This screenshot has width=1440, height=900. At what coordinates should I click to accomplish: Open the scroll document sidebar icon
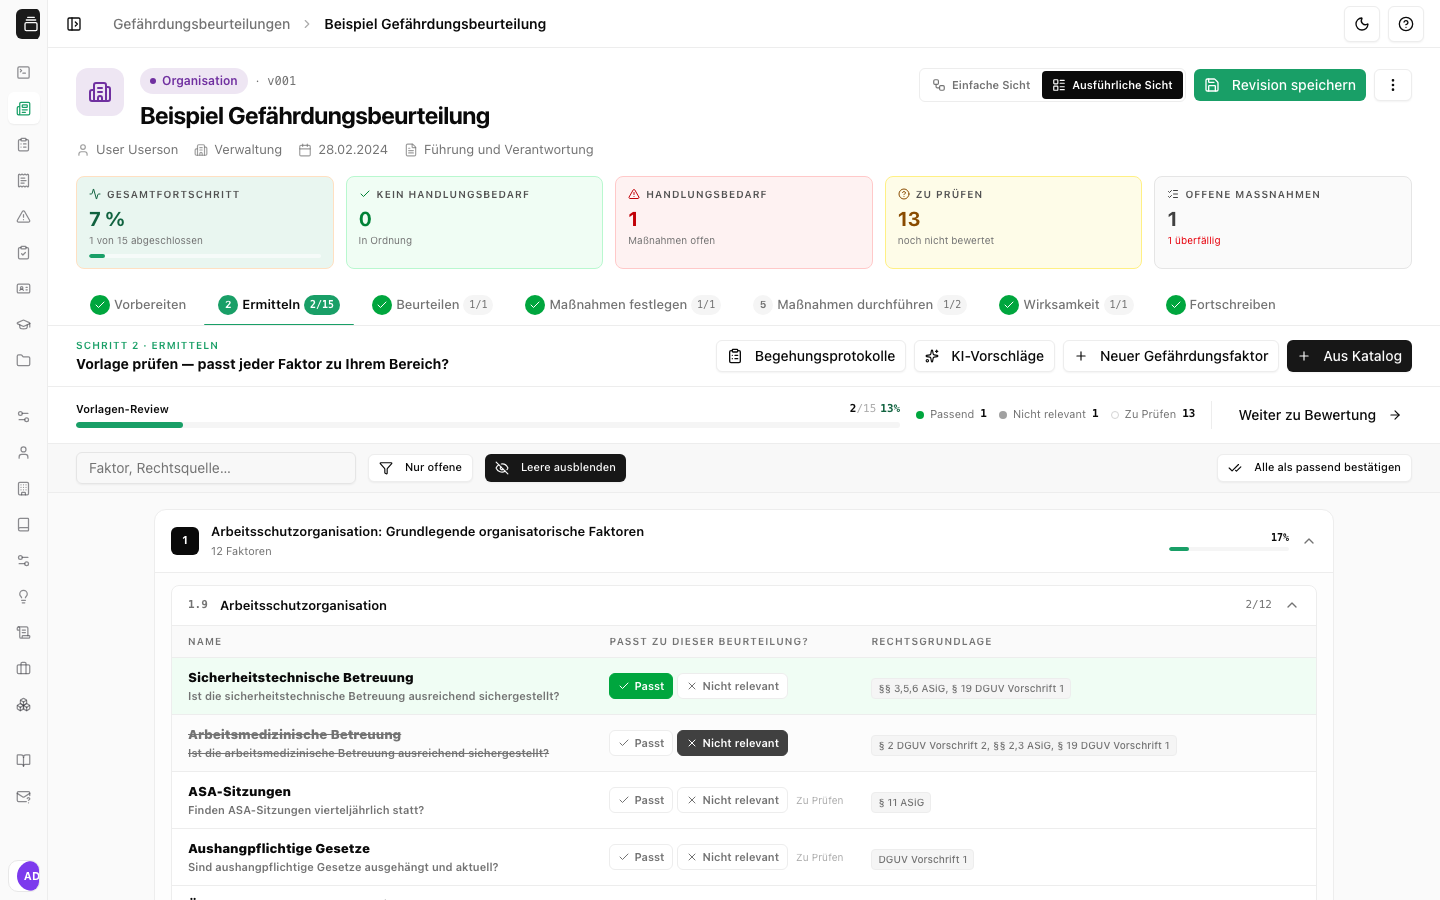24,633
